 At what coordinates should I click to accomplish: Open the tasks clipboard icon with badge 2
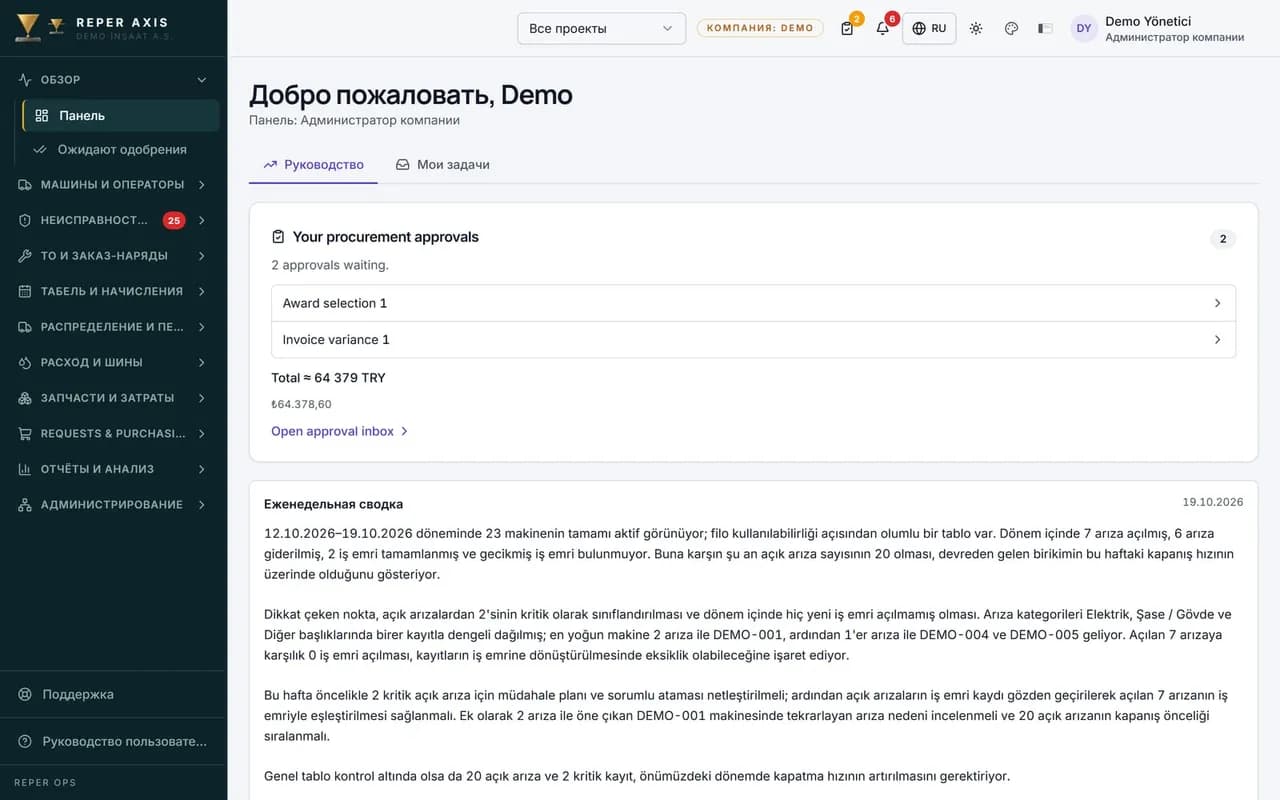pos(848,28)
